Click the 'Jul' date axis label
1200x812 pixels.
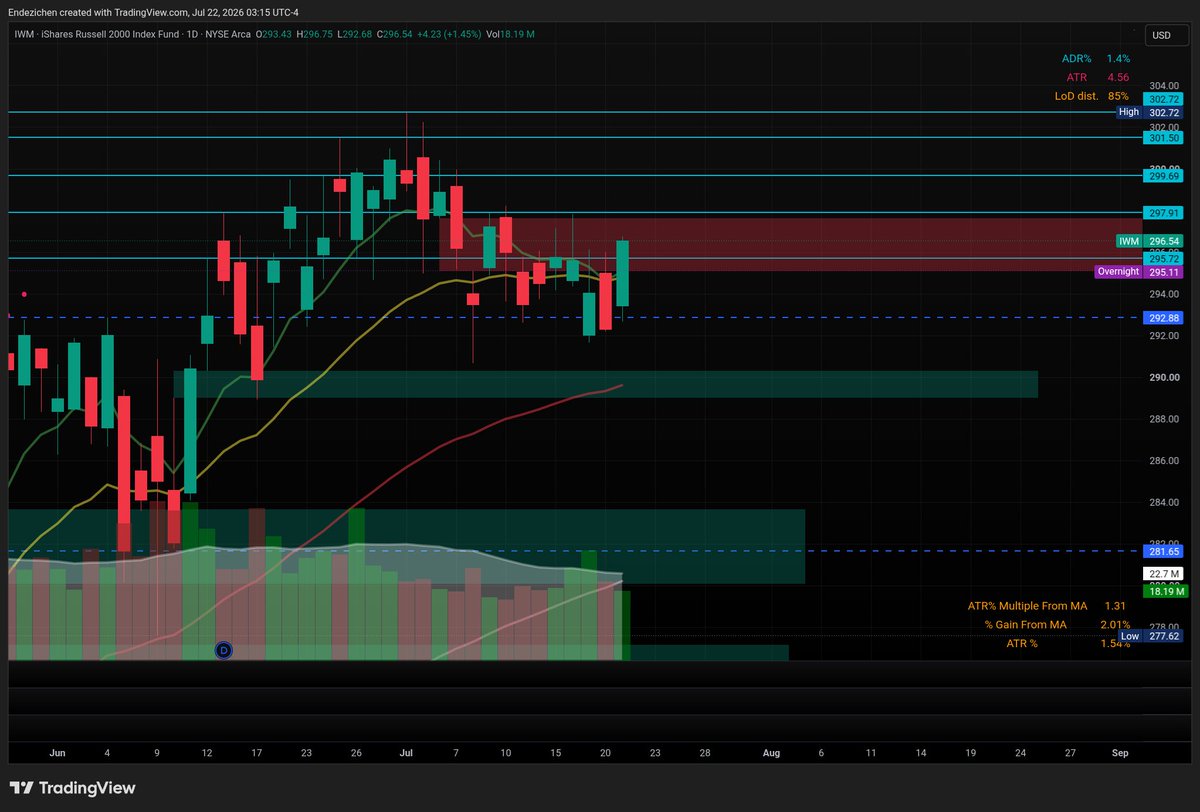tap(407, 752)
